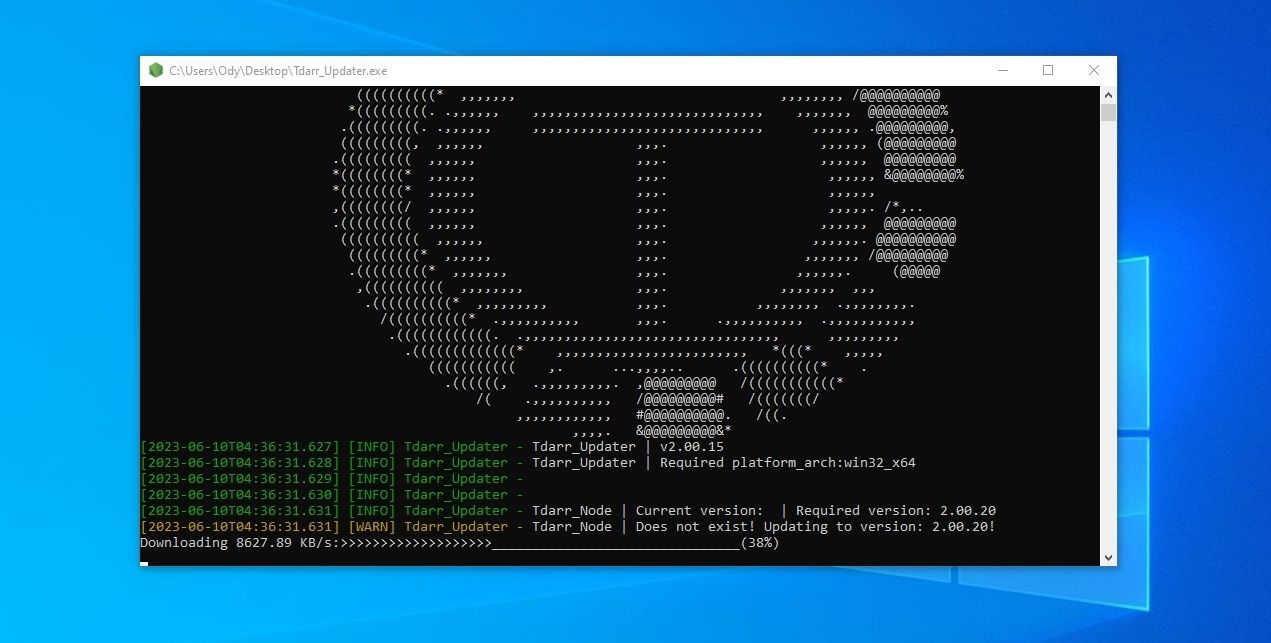Maximize the Tdarr Updater console window
The image size is (1271, 643).
pyautogui.click(x=1048, y=70)
